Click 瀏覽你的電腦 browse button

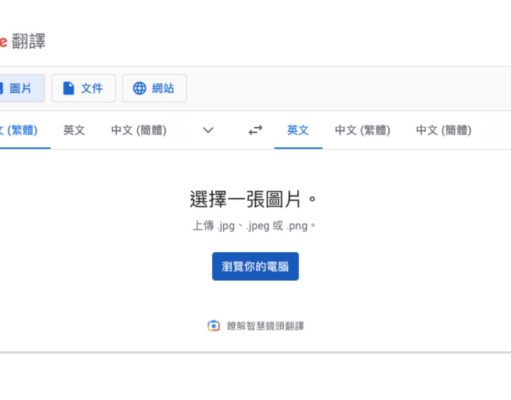click(255, 266)
